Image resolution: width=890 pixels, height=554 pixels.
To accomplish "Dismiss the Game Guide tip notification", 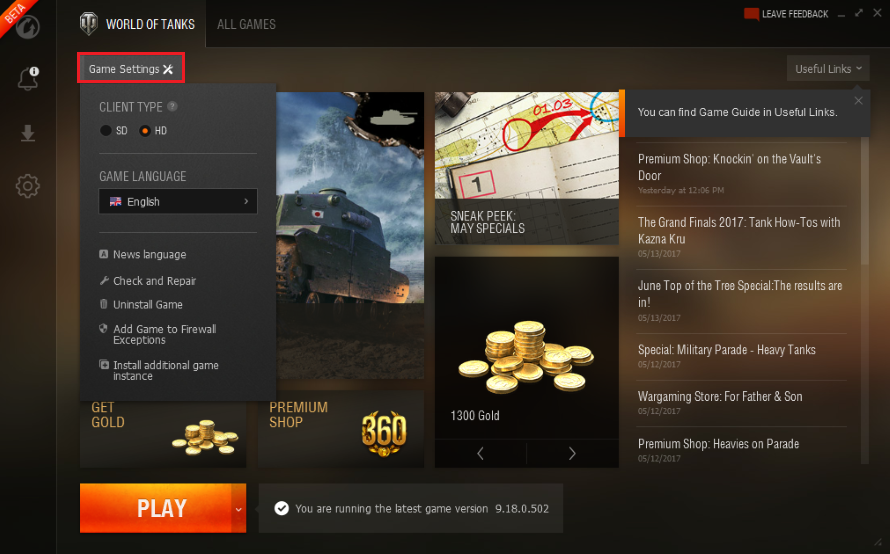I will click(x=858, y=100).
